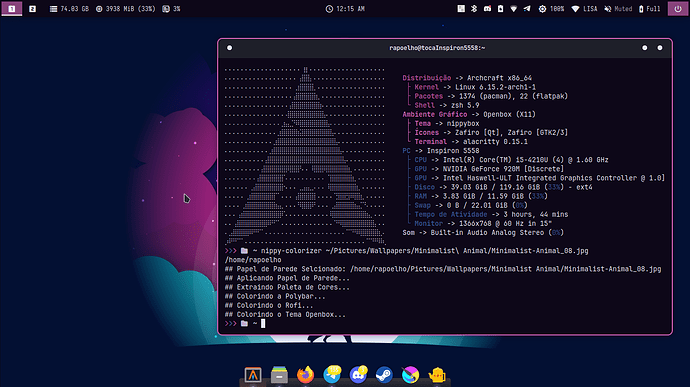The image size is (690, 387).
Task: Click the brightness 100% module
Action: pos(551,9)
